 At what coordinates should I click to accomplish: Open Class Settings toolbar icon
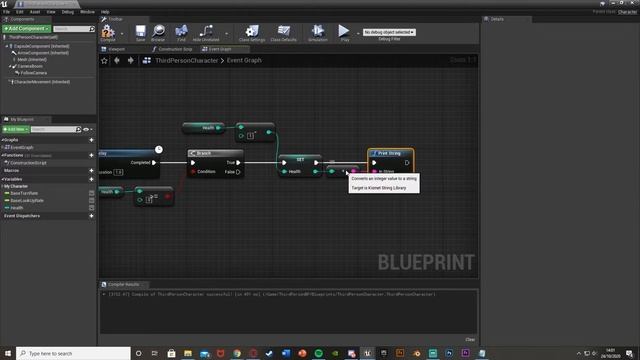coord(252,32)
